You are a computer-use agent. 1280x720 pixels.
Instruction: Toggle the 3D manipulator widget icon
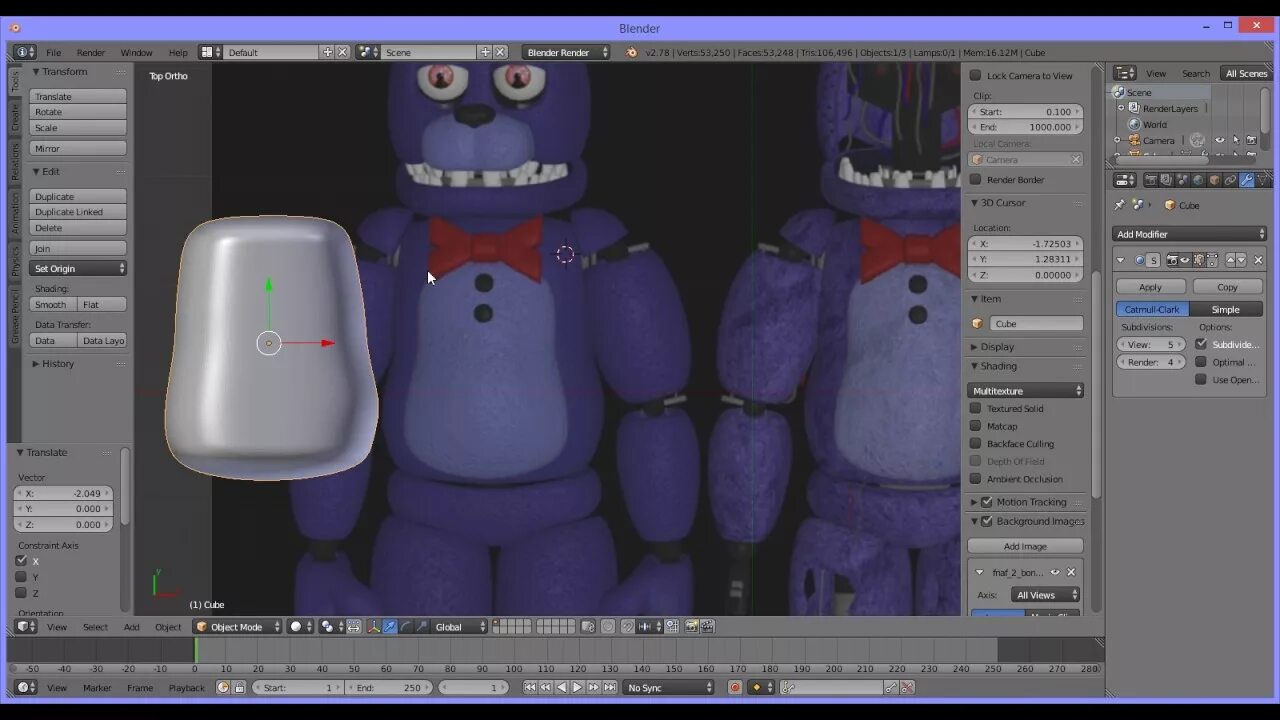pyautogui.click(x=373, y=626)
